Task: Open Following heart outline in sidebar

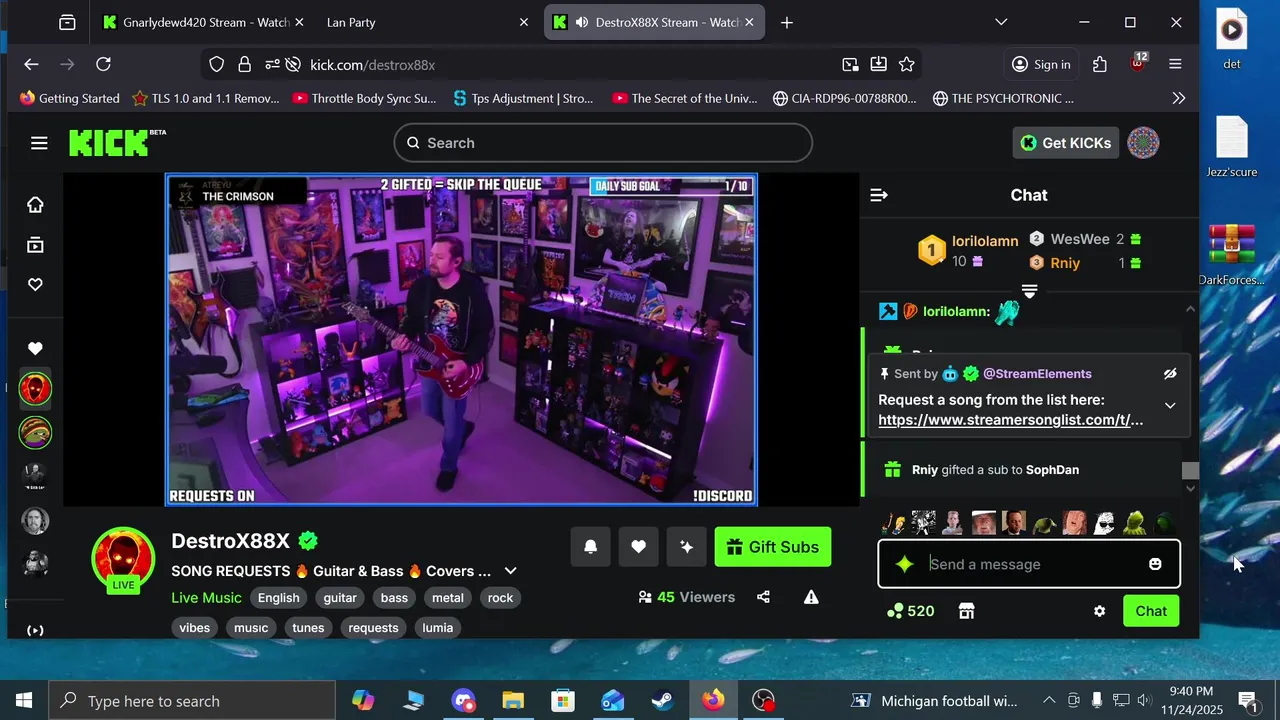Action: [x=35, y=285]
